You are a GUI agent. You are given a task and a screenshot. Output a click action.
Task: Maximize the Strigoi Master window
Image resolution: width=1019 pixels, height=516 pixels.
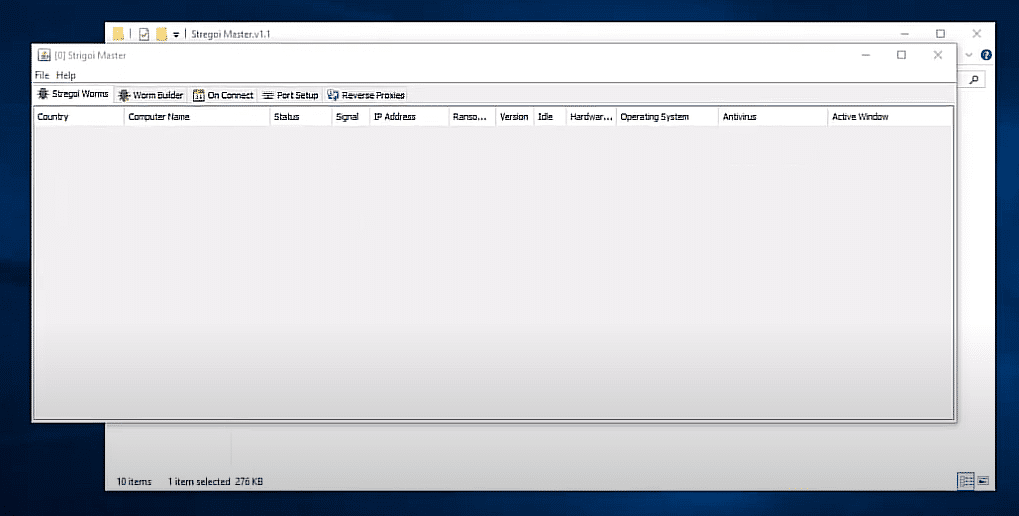[901, 55]
